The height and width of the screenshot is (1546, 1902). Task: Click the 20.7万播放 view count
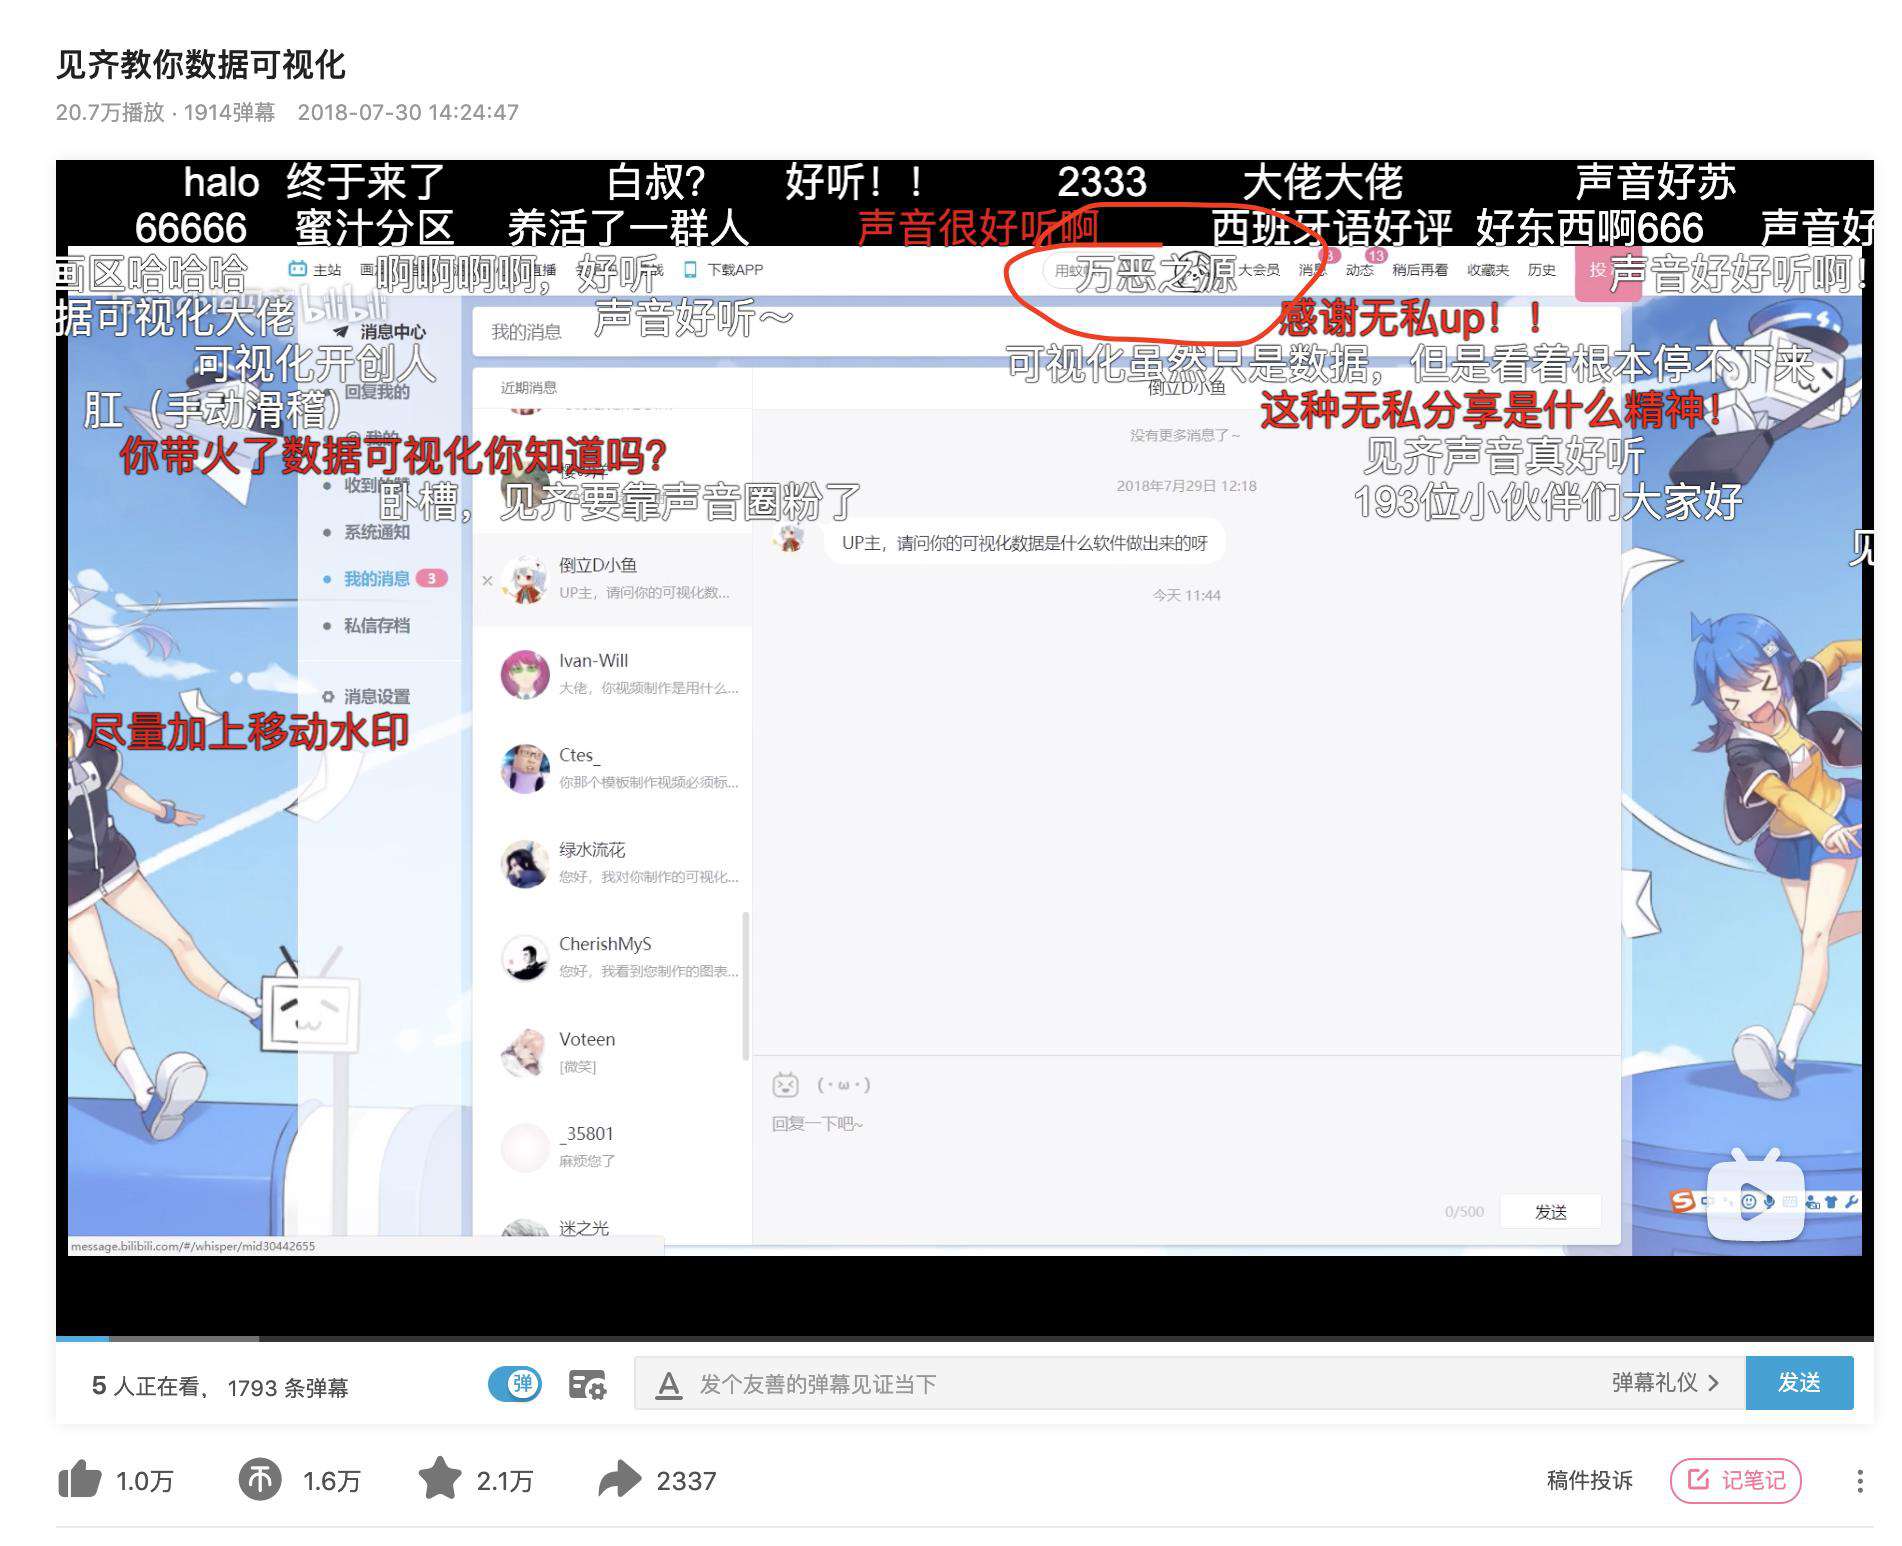(110, 112)
